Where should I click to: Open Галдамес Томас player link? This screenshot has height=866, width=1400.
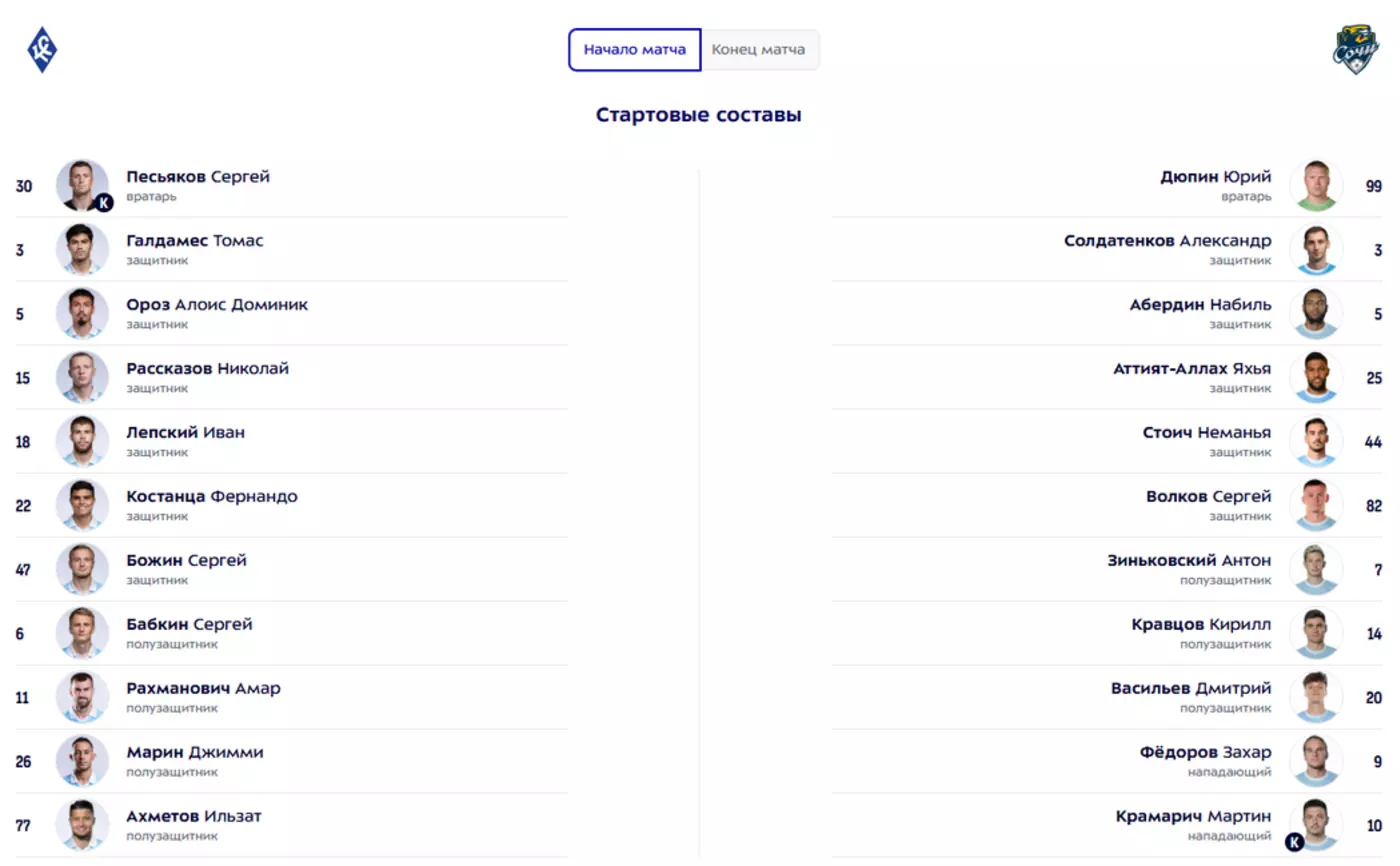pos(195,241)
